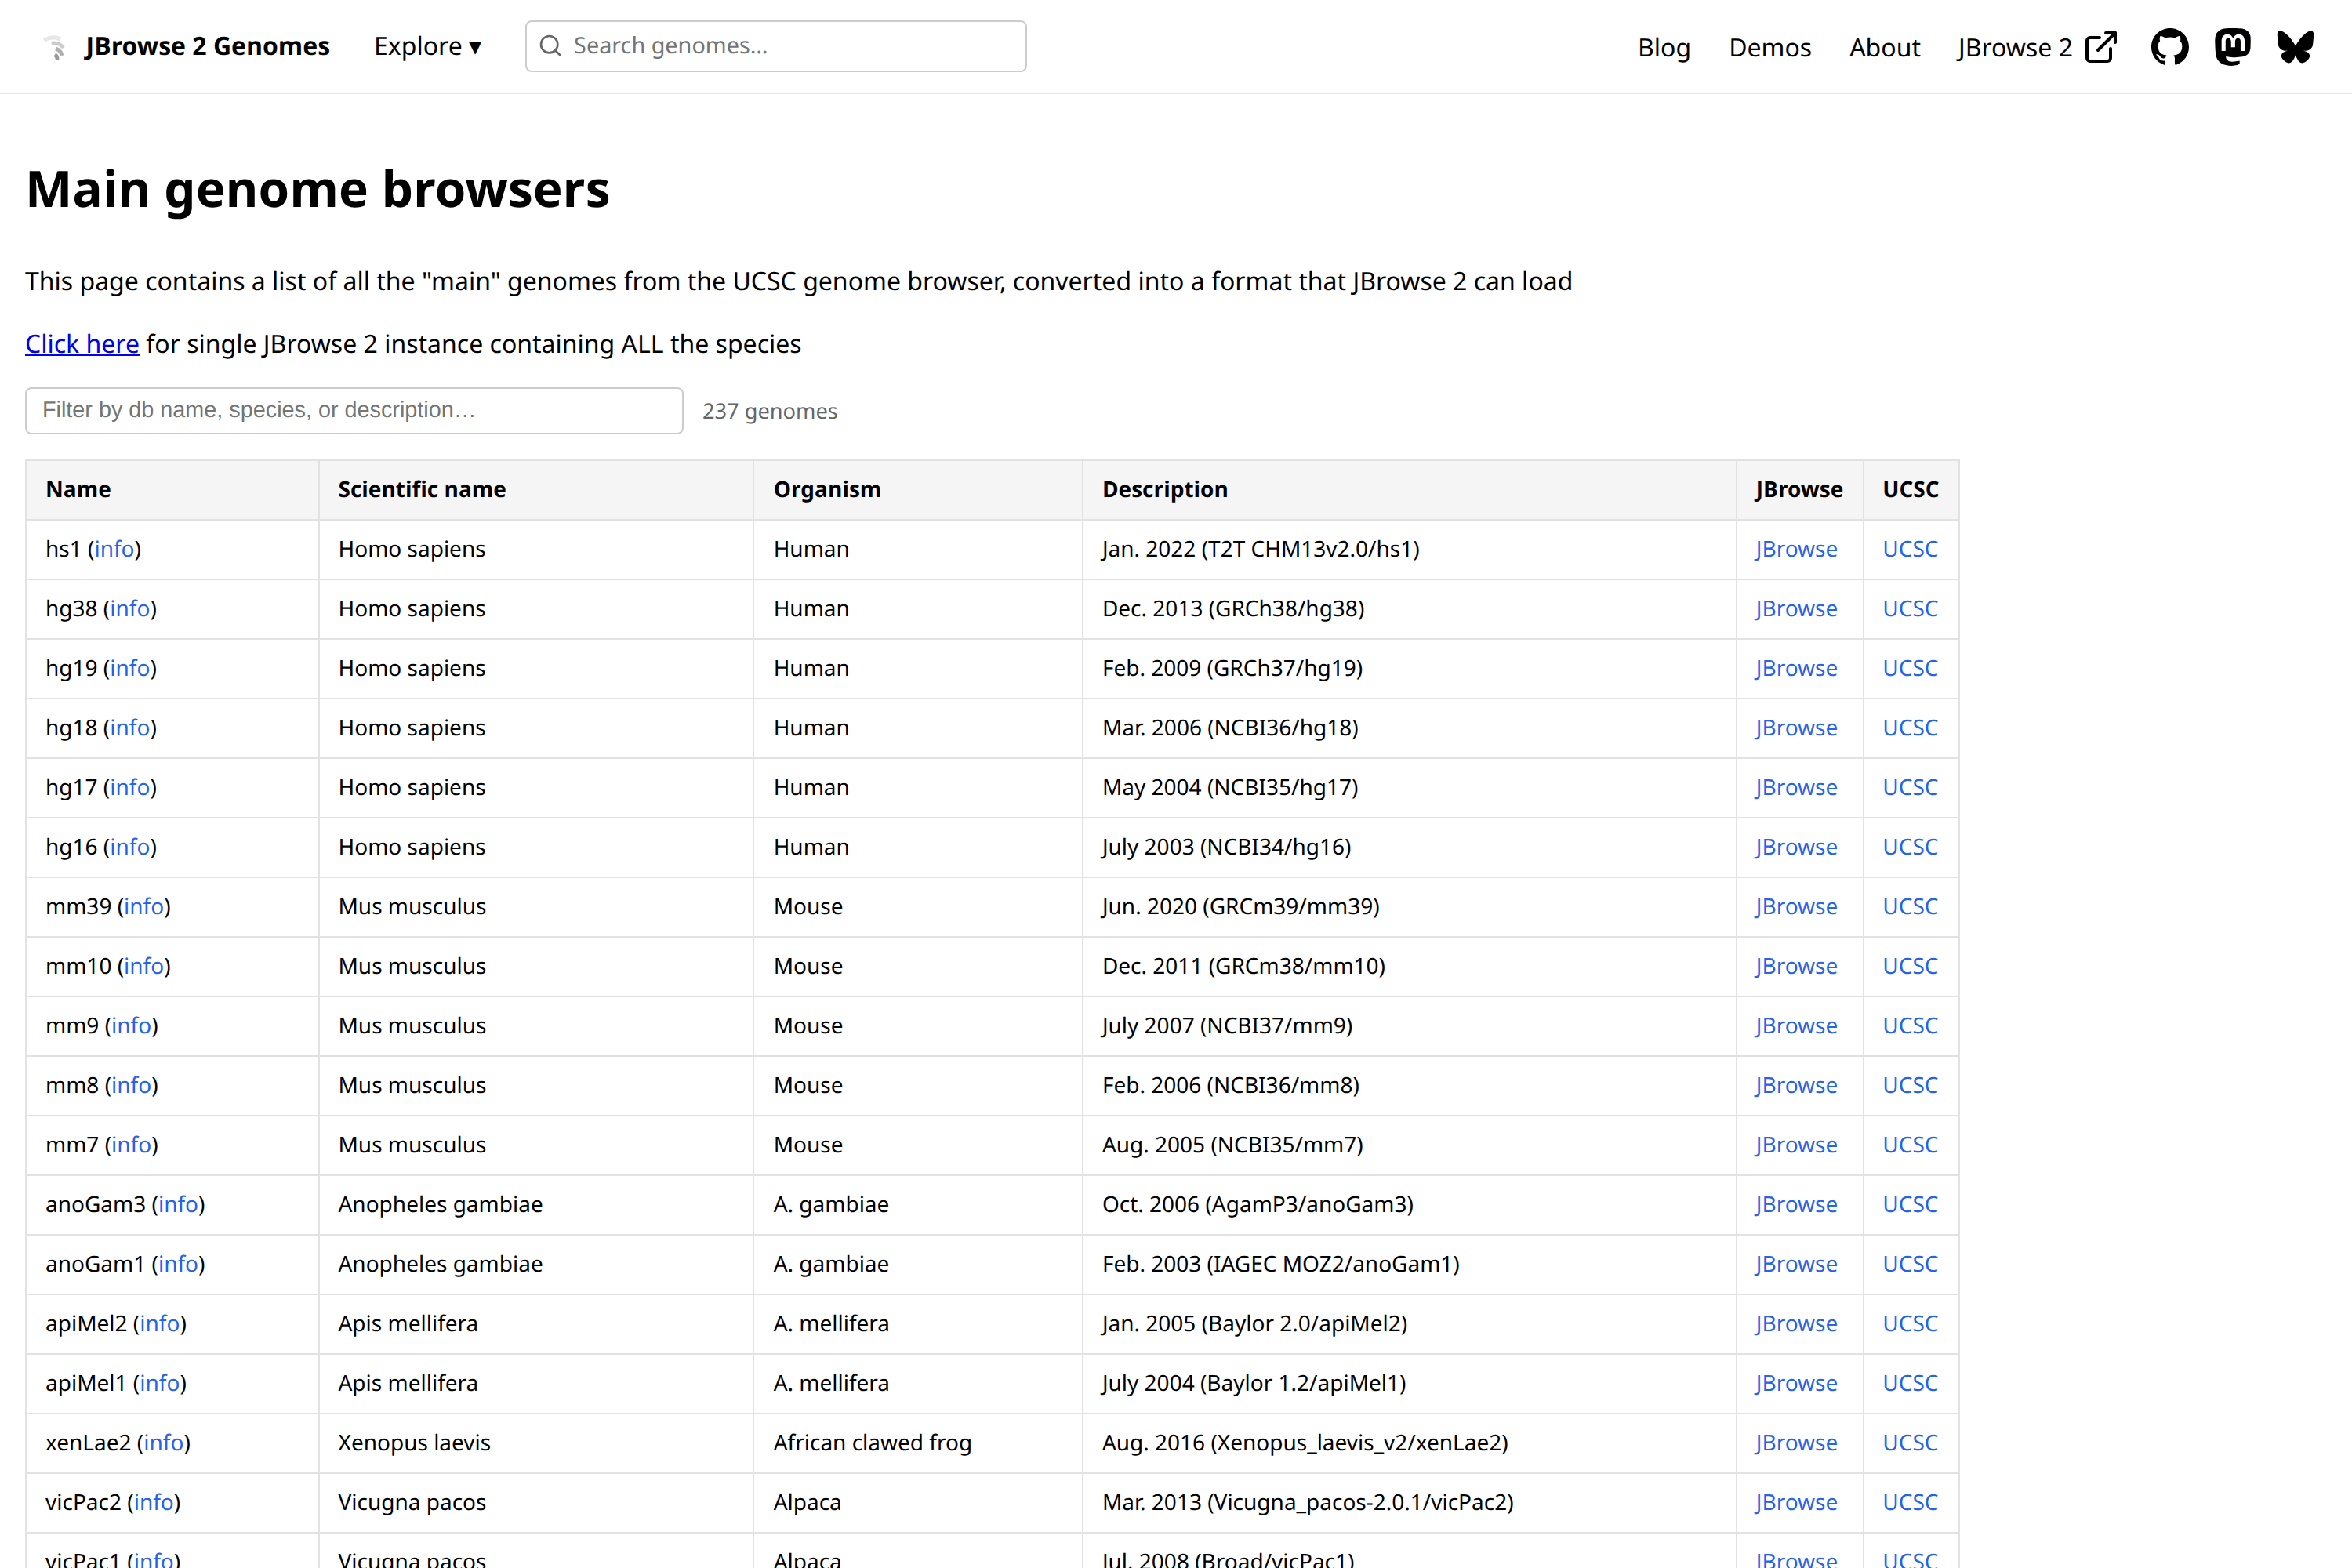The height and width of the screenshot is (1568, 2352).
Task: Focus the Filter by db name field
Action: pyautogui.click(x=354, y=410)
